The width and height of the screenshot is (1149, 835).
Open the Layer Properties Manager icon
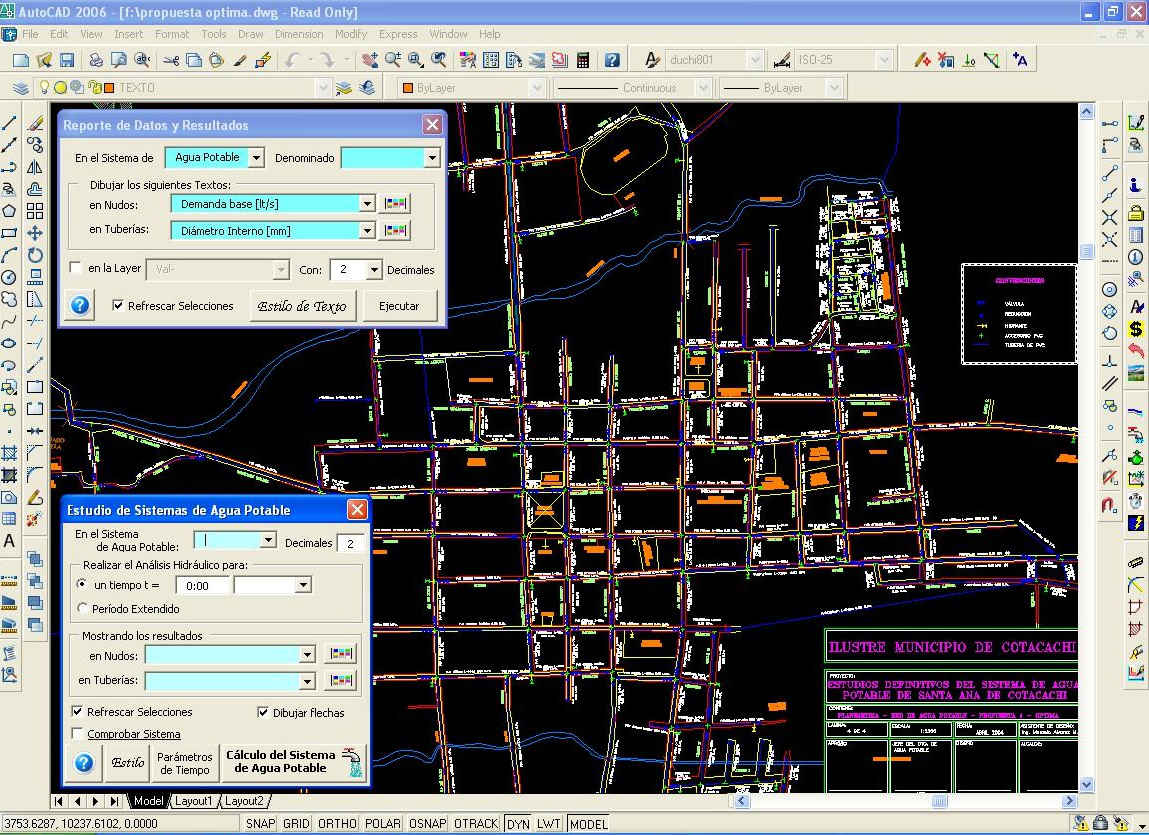21,88
